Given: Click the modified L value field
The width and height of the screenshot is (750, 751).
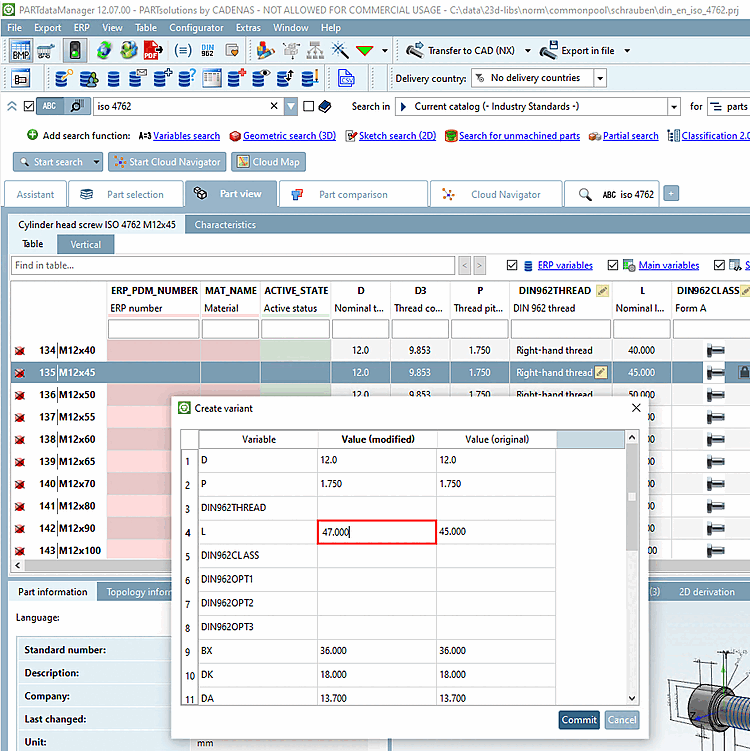Looking at the screenshot, I should (x=377, y=532).
